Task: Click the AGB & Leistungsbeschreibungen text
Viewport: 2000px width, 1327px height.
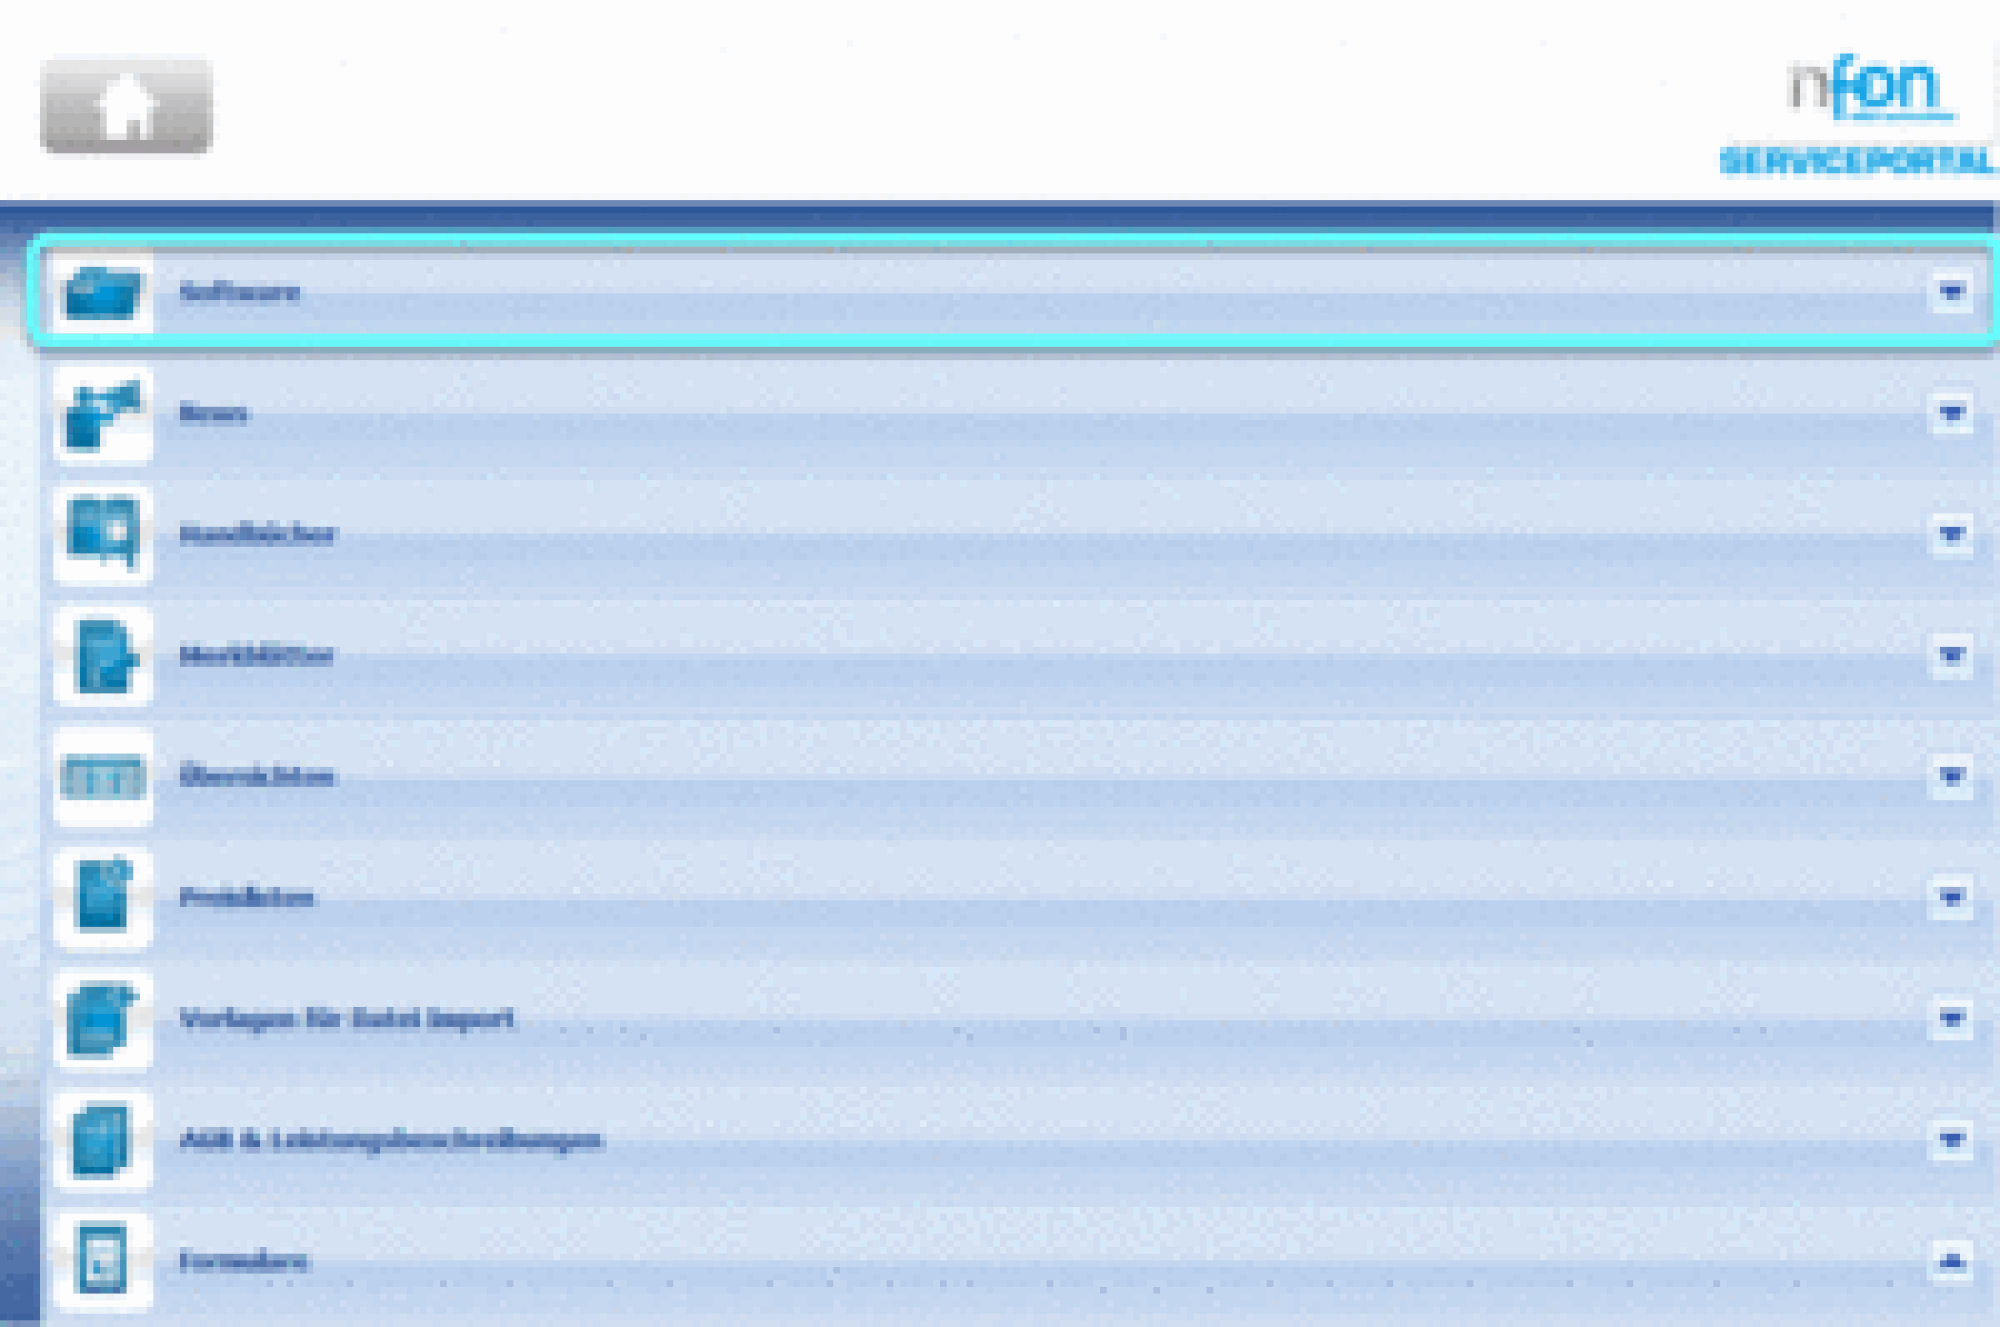Action: click(x=391, y=1140)
